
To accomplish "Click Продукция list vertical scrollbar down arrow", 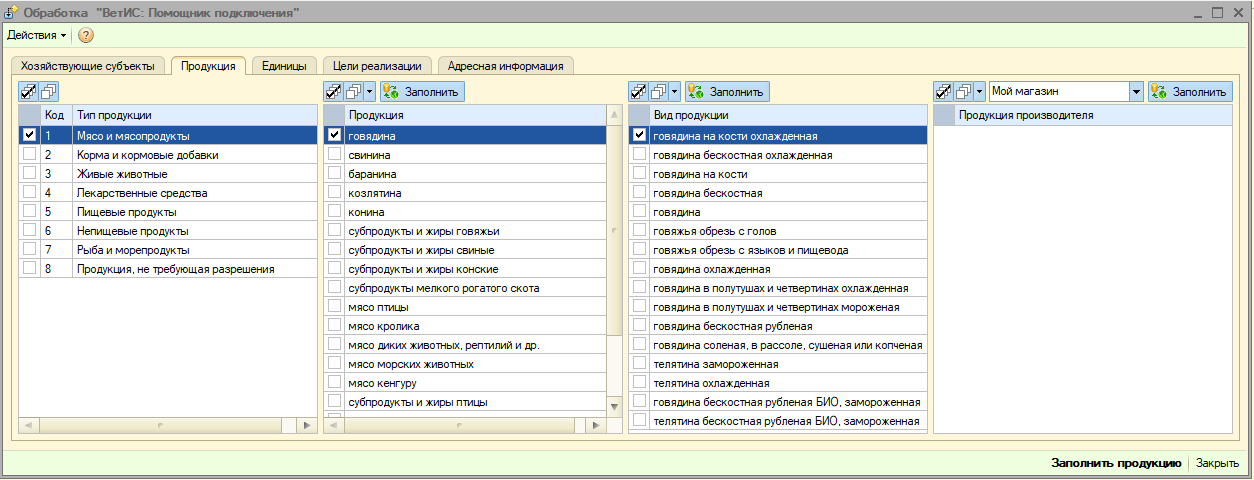I will click(614, 408).
